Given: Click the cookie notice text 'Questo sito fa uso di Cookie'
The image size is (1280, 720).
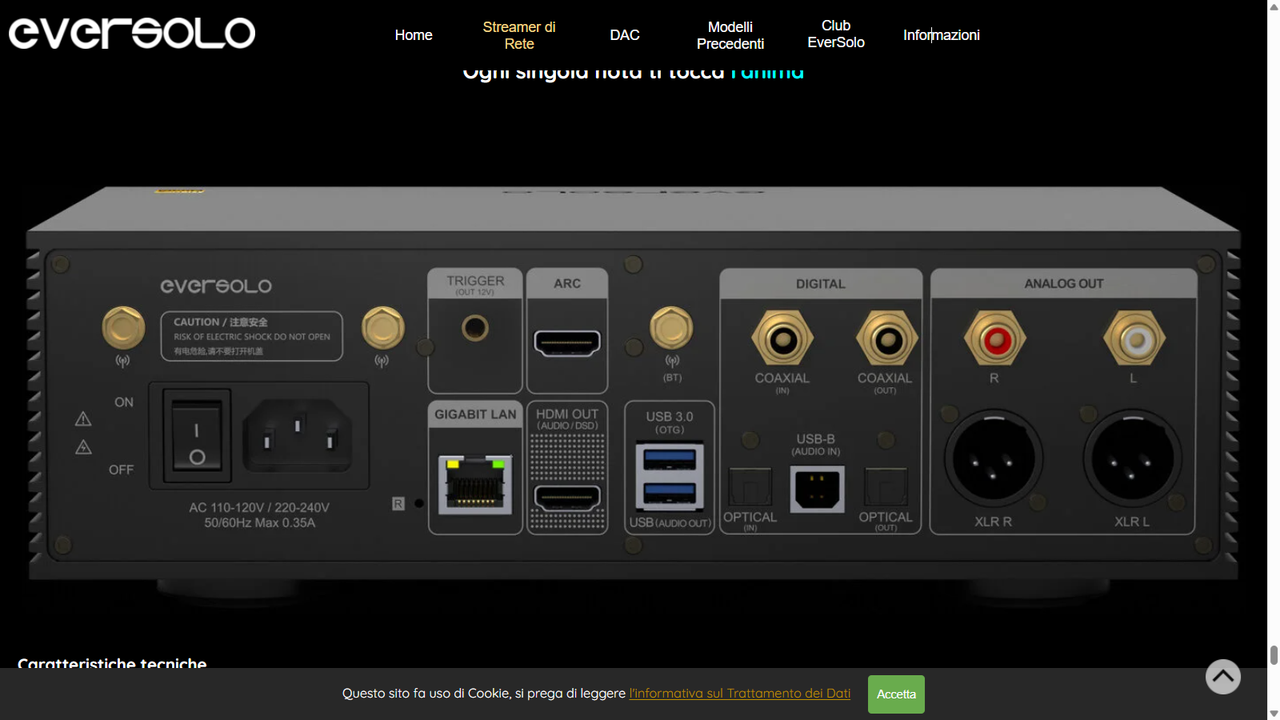Looking at the screenshot, I should 426,693.
